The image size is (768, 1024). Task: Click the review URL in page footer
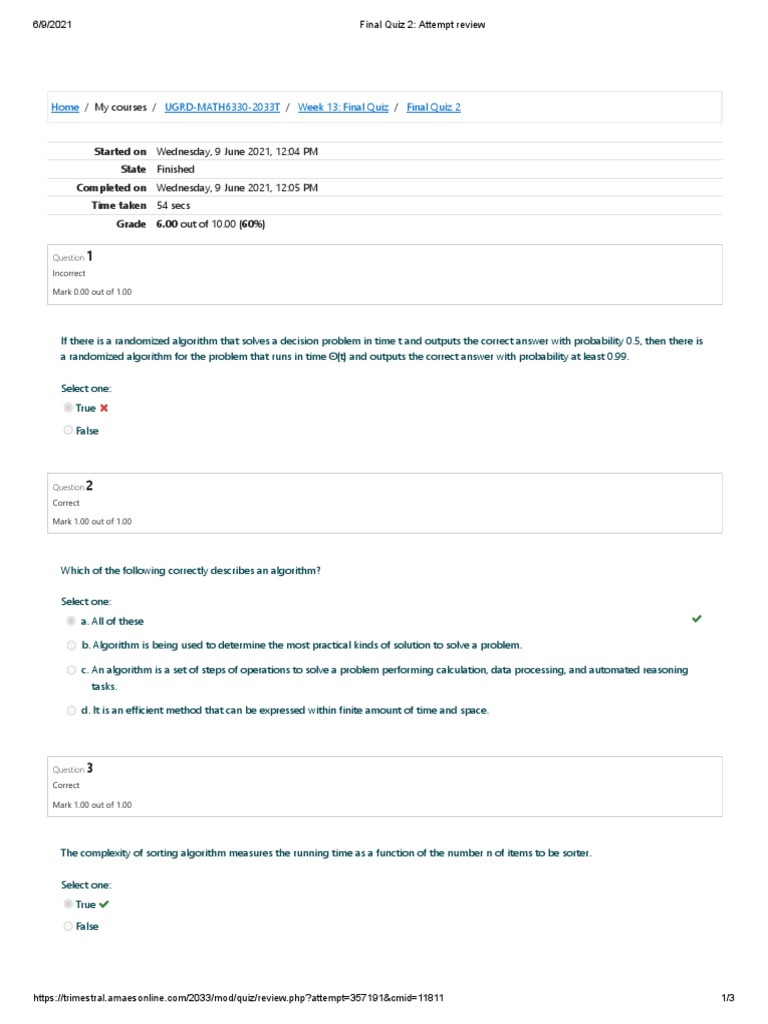pos(238,997)
